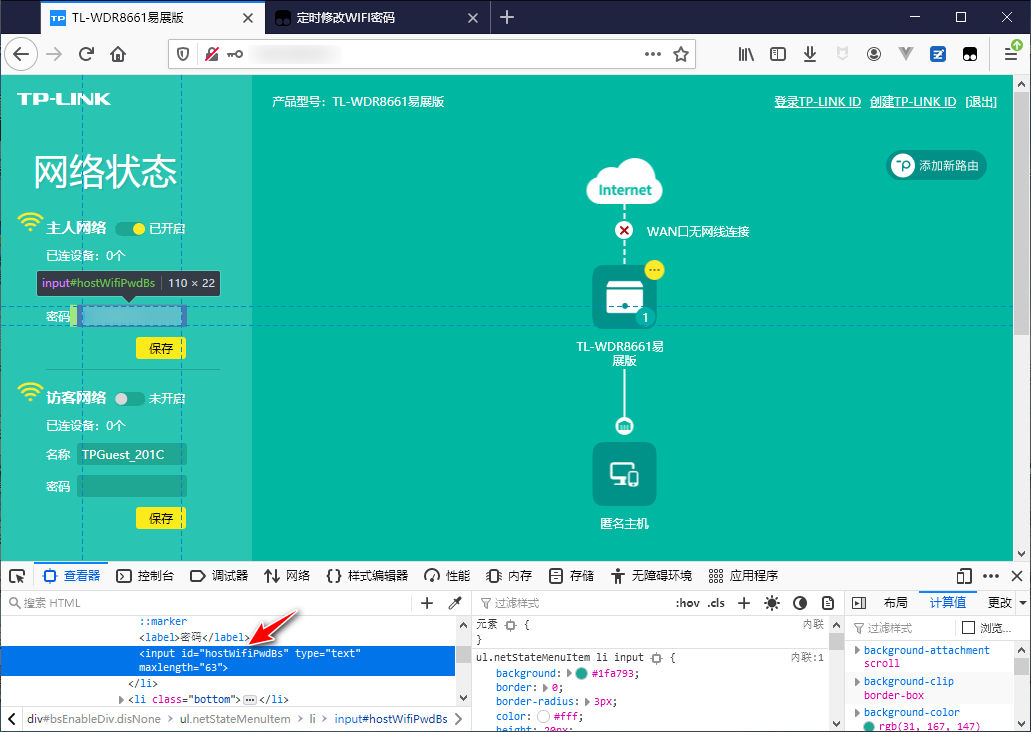Open page actions three-dot menu in address bar
Viewport: 1031px width, 732px height.
pyautogui.click(x=652, y=54)
